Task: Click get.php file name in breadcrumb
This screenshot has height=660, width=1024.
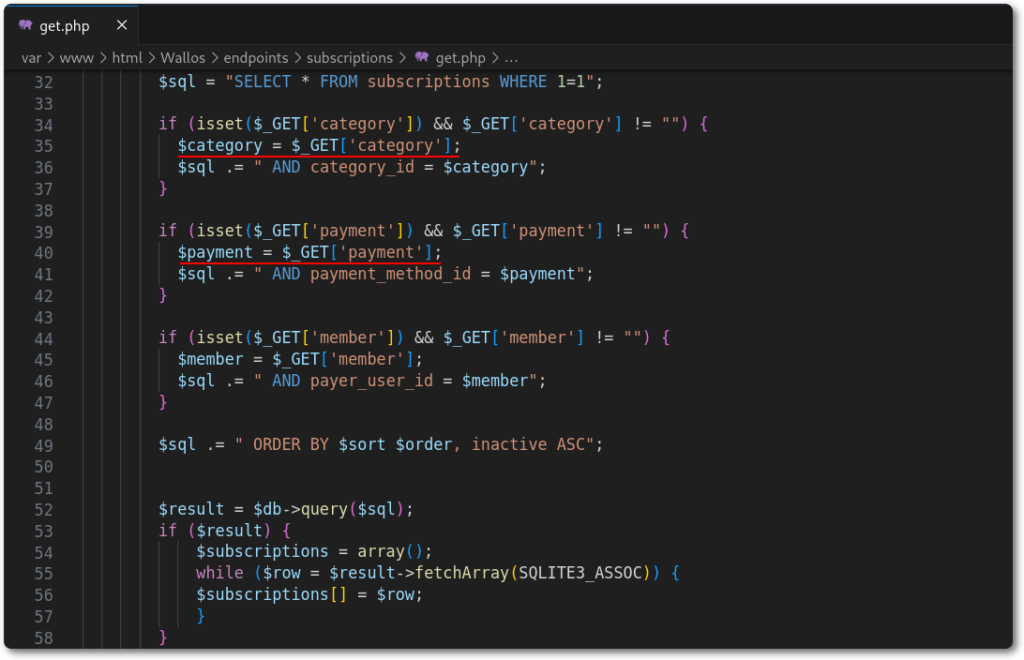Action: click(x=459, y=57)
